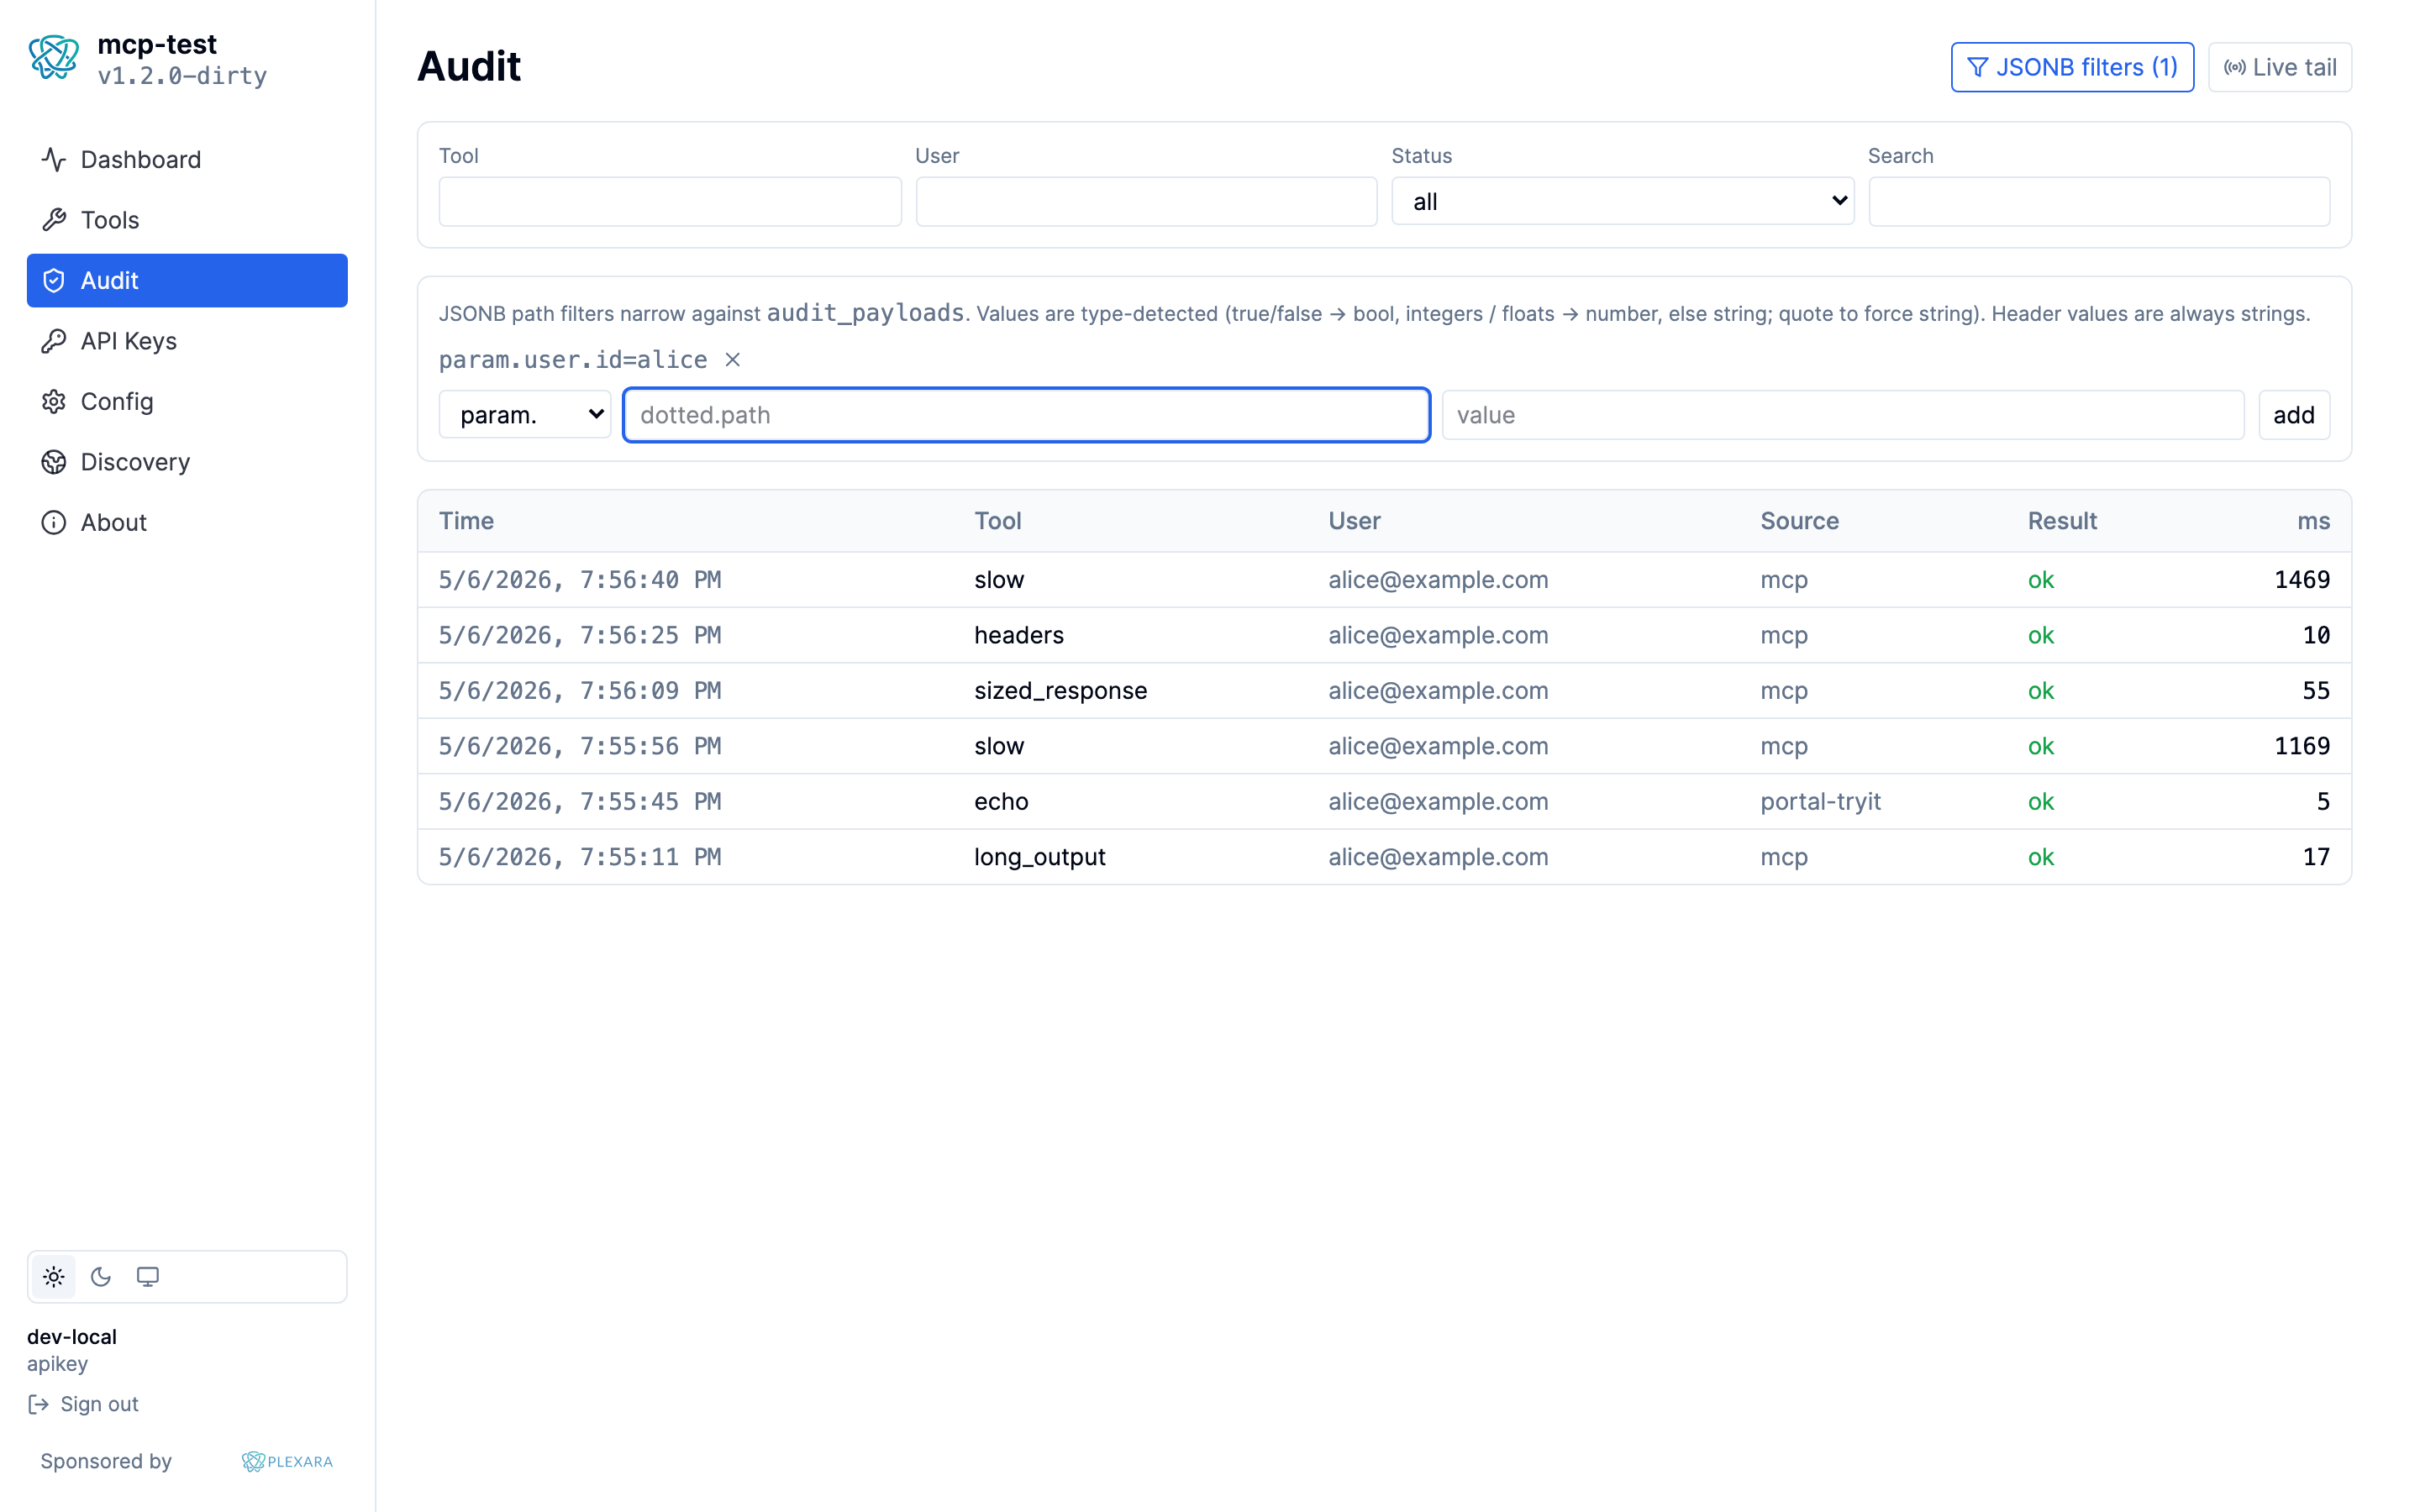Click the Result column header

tap(2062, 521)
